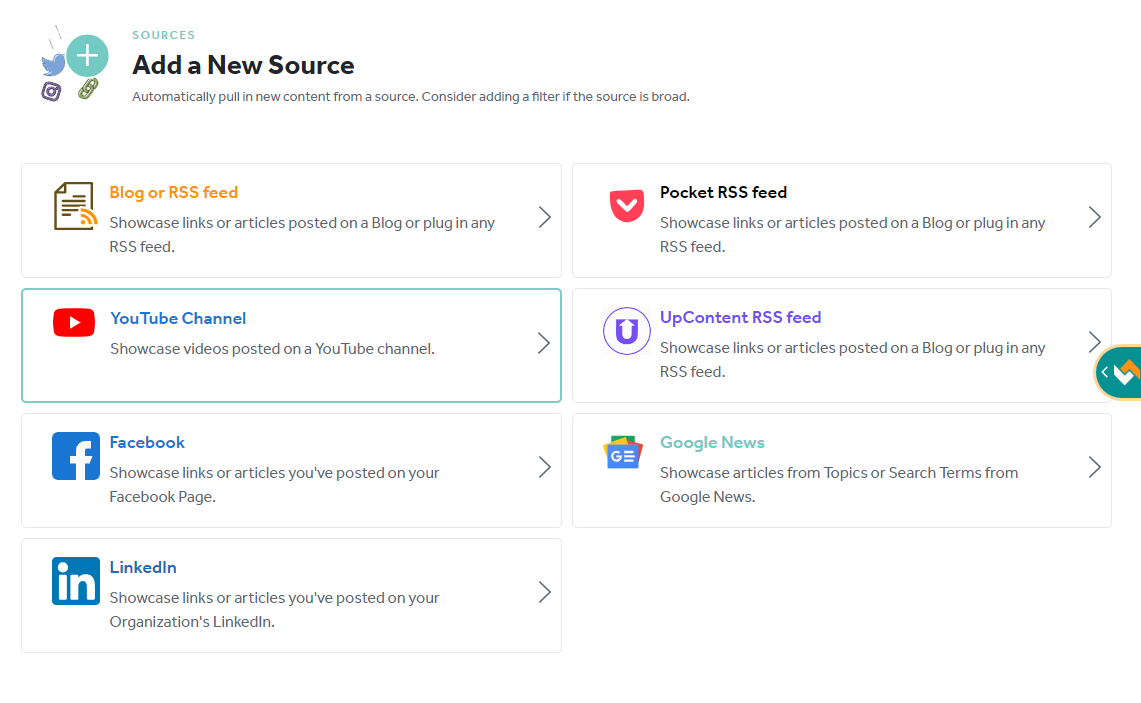This screenshot has width=1141, height=703.
Task: Expand the LinkedIn source chevron
Action: pyautogui.click(x=544, y=592)
